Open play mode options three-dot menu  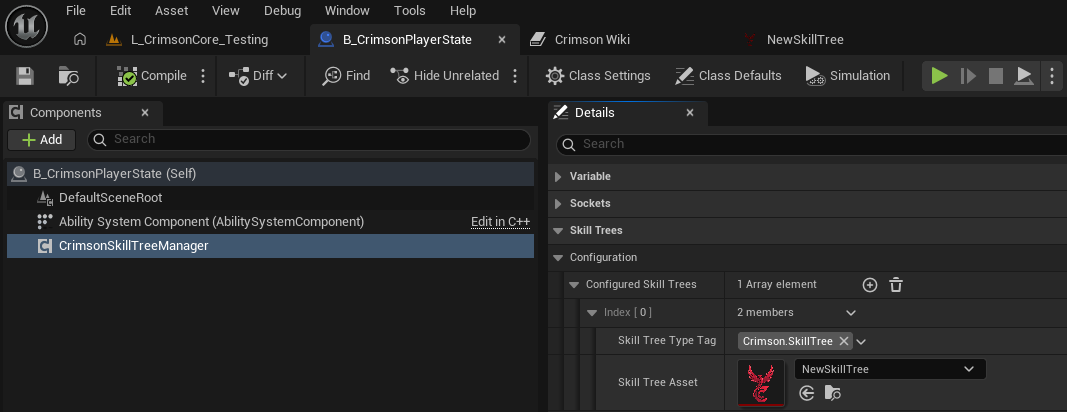(x=1051, y=76)
